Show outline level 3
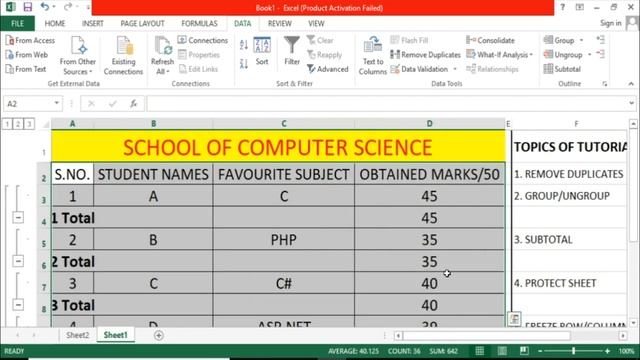 click(29, 124)
